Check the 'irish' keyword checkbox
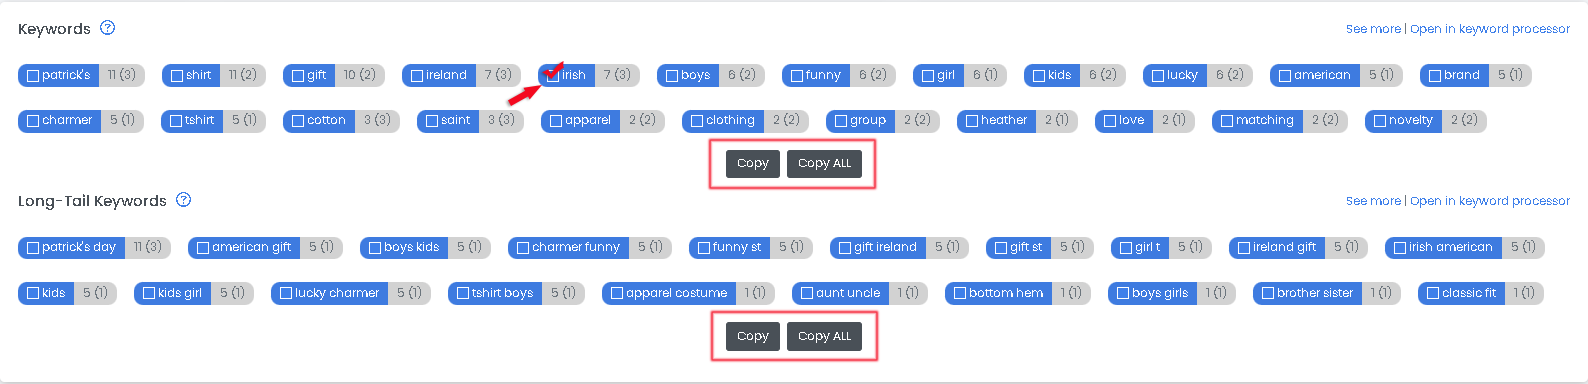This screenshot has height=384, width=1588. (553, 75)
